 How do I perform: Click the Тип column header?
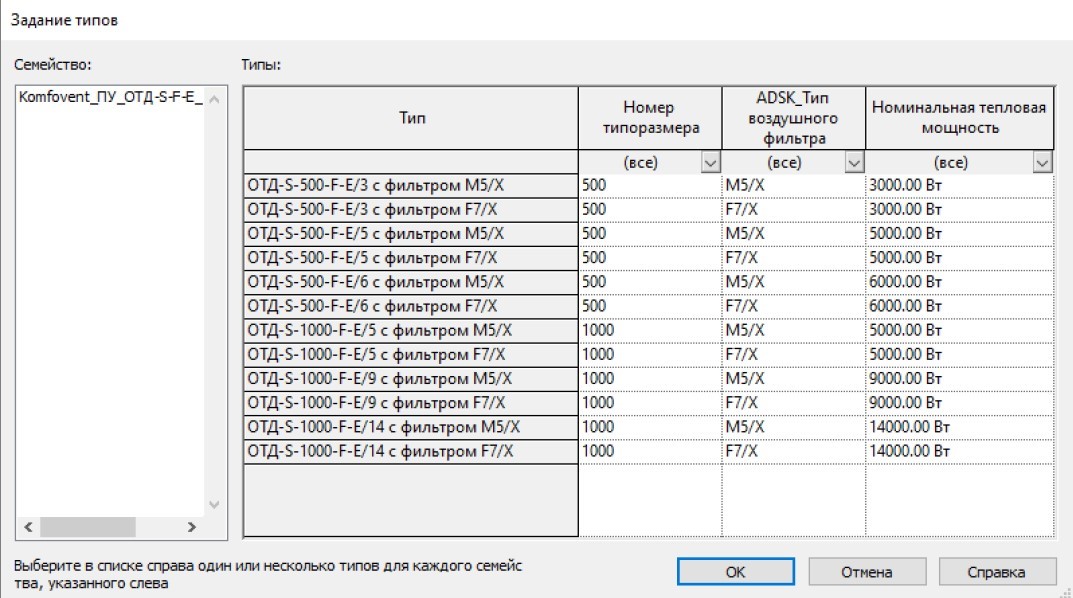point(411,118)
